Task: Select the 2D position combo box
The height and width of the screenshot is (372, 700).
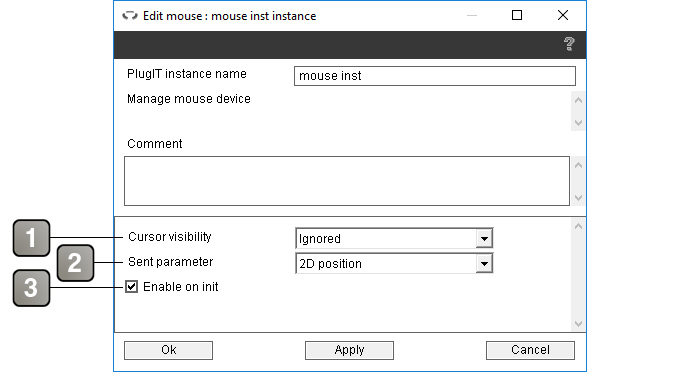Action: [394, 263]
